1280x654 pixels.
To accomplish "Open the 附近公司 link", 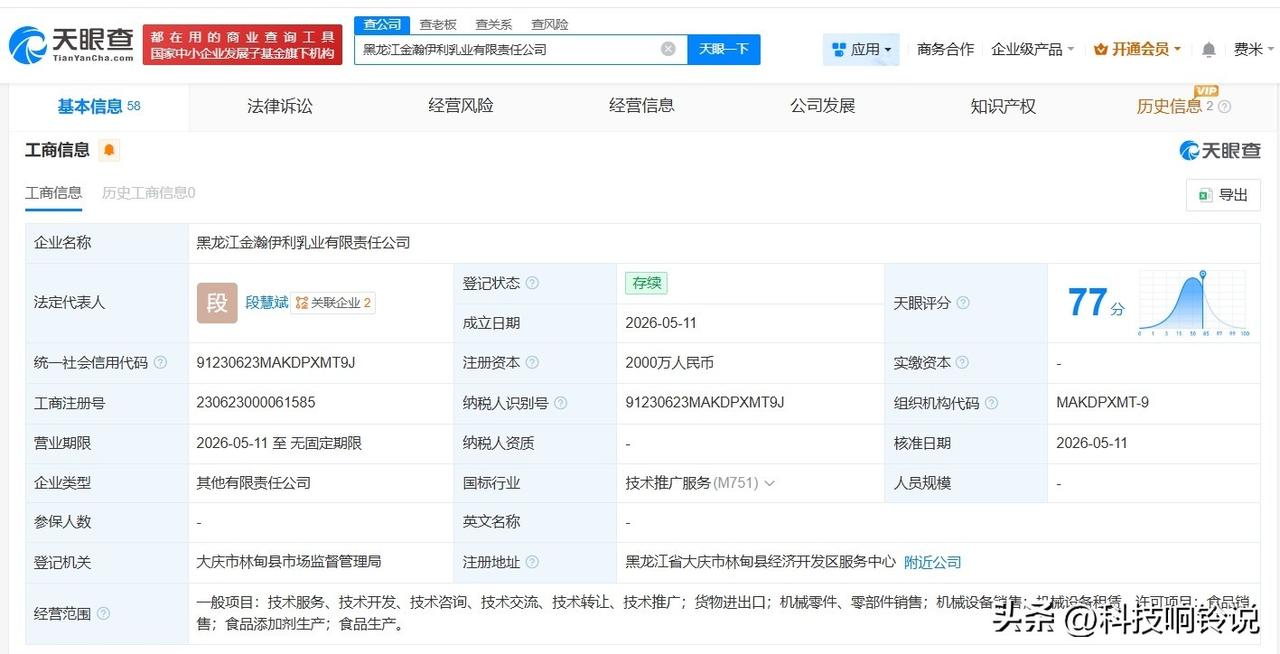I will [x=932, y=562].
